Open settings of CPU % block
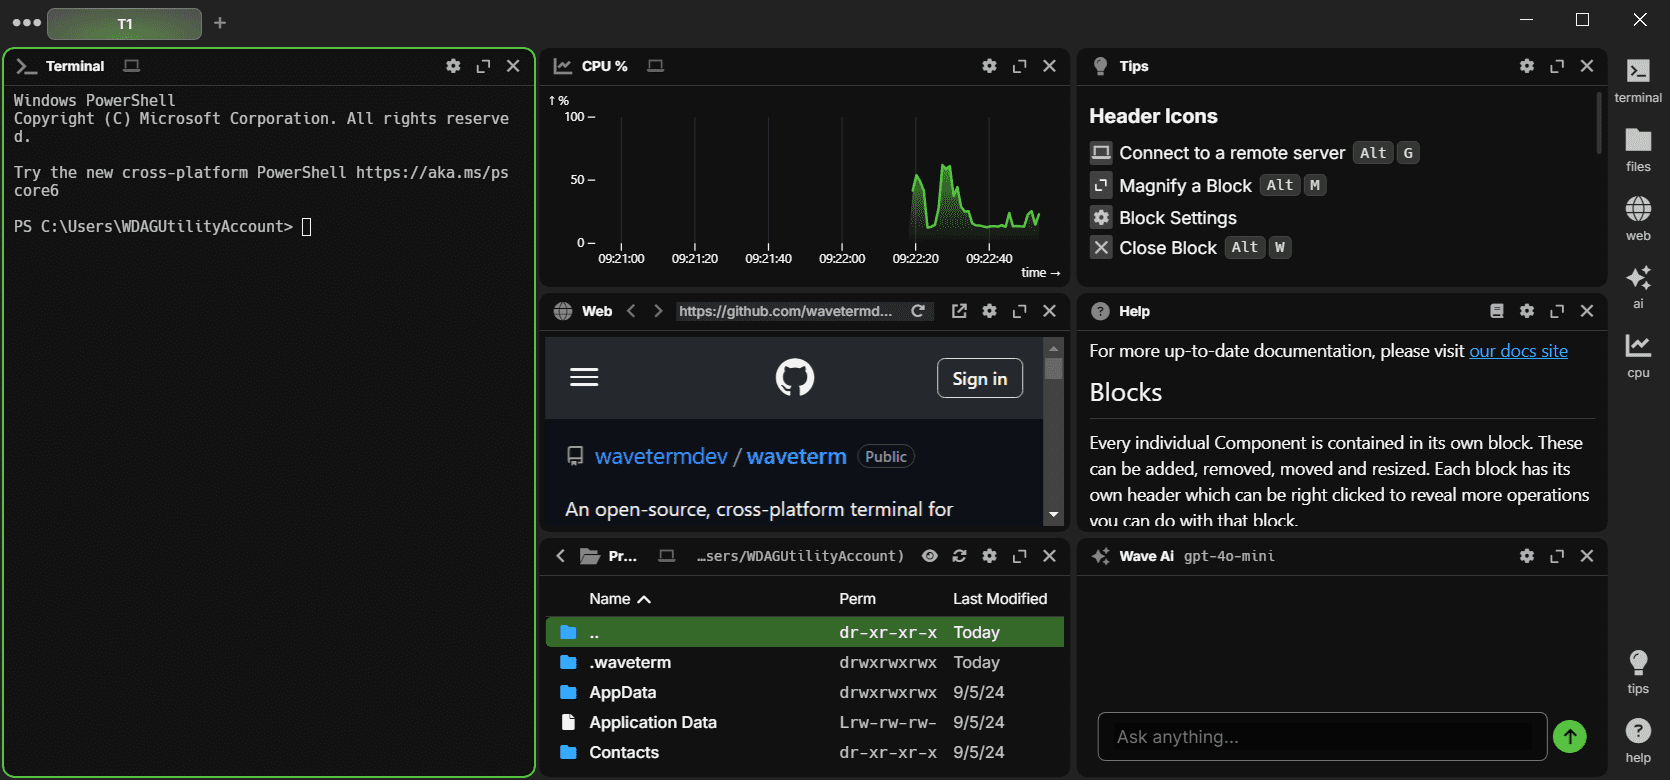This screenshot has height=780, width=1670. tap(989, 66)
